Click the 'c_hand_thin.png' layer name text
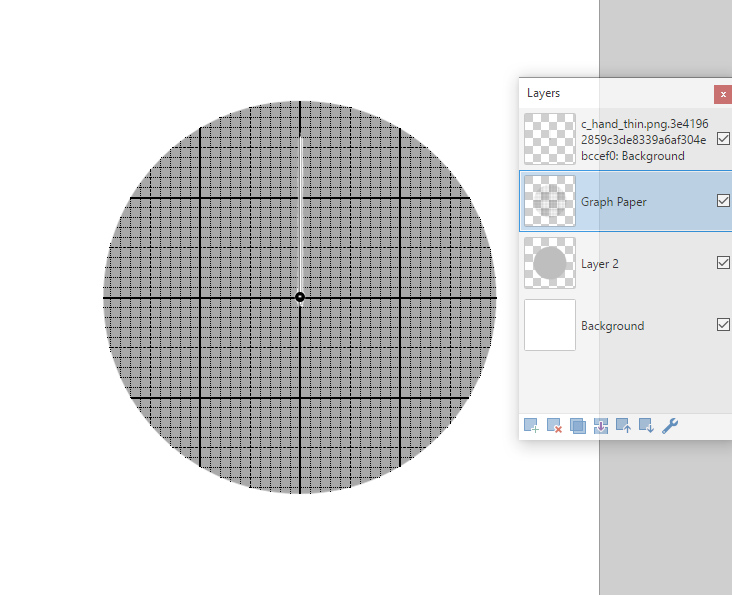Viewport: 732px width, 595px height. click(x=644, y=140)
